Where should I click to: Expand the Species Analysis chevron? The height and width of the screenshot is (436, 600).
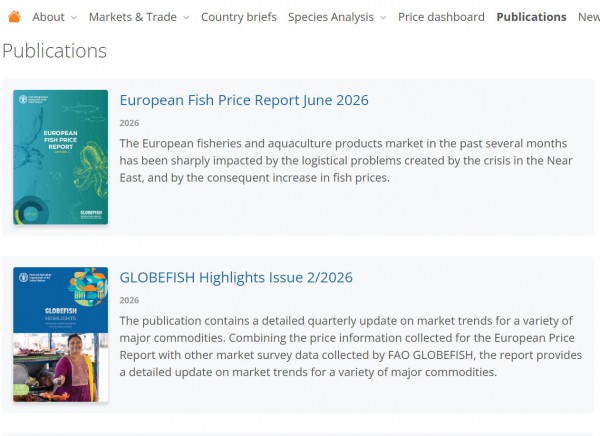pos(383,18)
